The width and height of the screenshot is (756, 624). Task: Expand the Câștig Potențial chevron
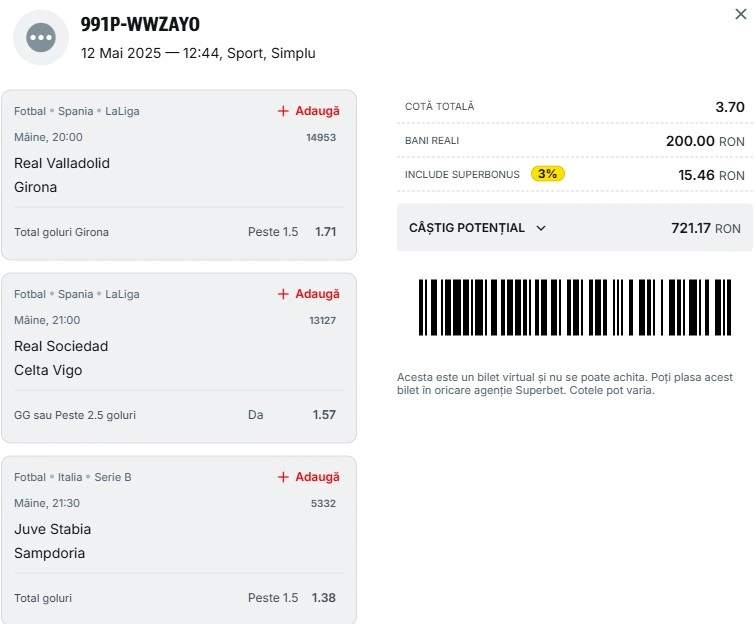(541, 228)
